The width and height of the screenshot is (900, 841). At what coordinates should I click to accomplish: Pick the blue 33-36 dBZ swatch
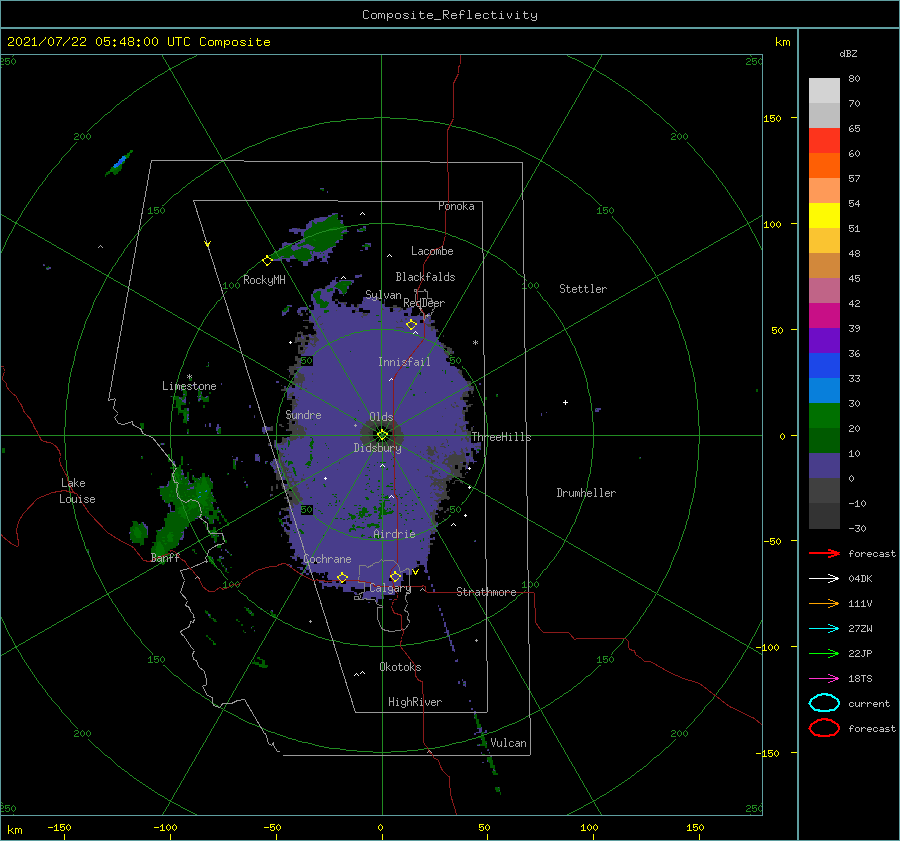point(824,365)
